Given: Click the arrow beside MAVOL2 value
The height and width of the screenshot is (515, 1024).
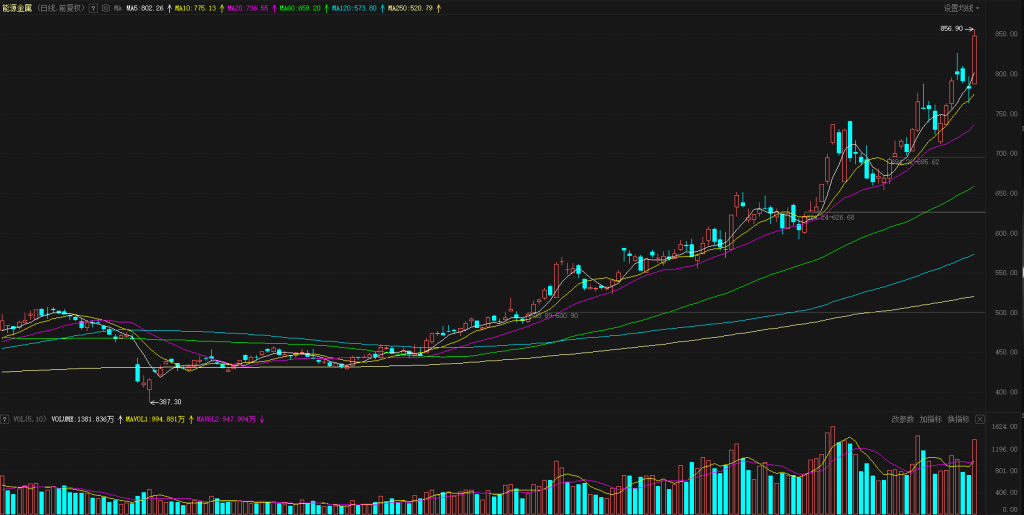Looking at the screenshot, I should pos(261,419).
